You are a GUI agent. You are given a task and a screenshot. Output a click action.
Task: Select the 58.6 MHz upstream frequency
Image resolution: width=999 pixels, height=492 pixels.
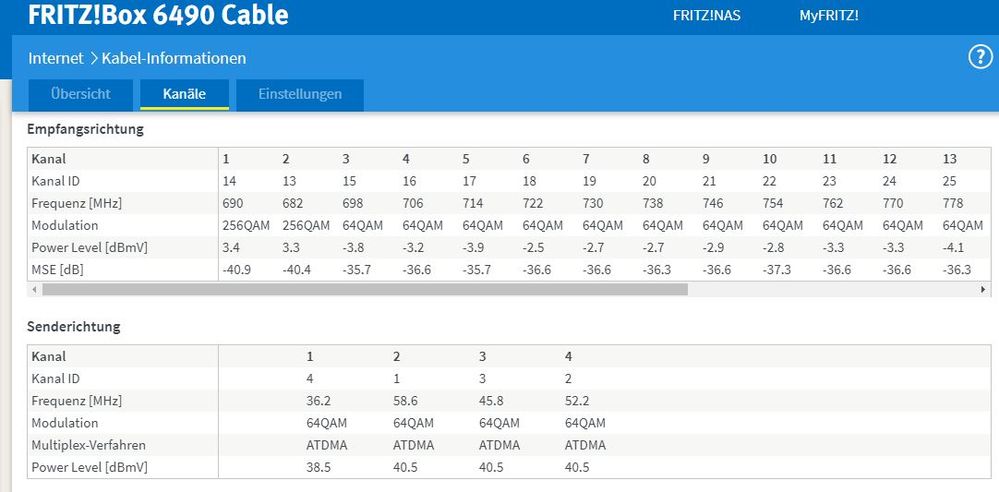point(405,401)
